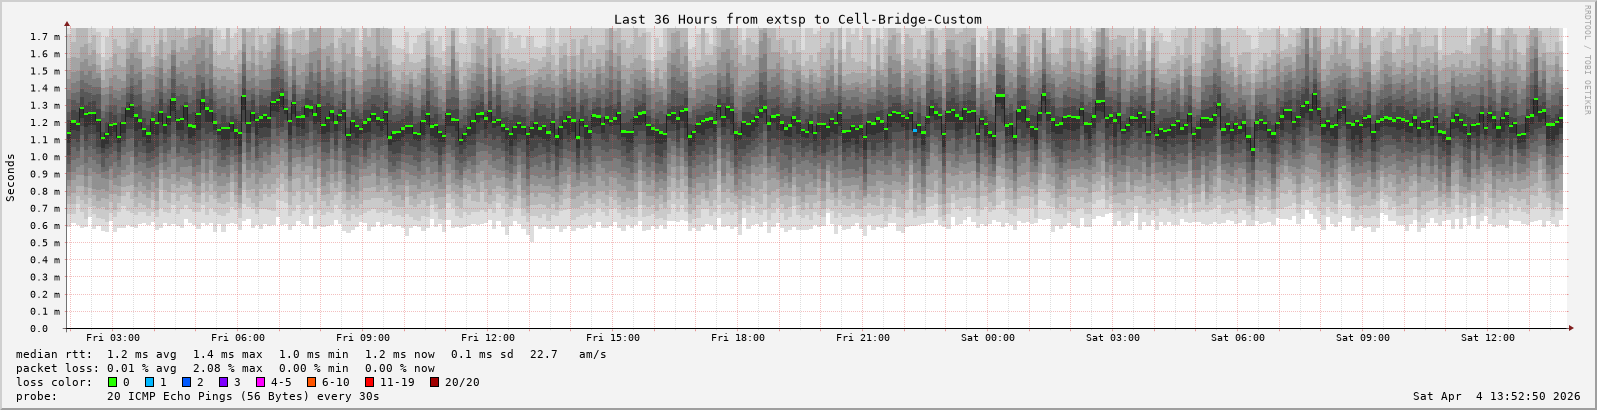Click the 1.7 m y-axis tick label
The height and width of the screenshot is (410, 1597).
45,37
